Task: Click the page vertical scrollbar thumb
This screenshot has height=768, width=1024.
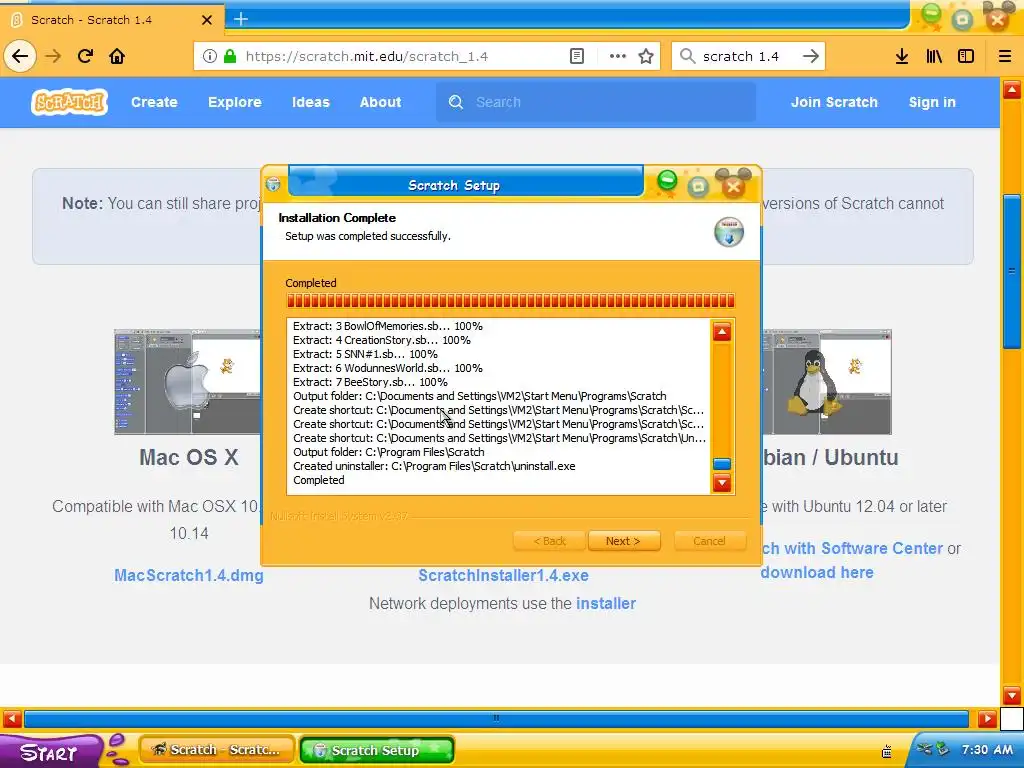Action: point(1012,270)
